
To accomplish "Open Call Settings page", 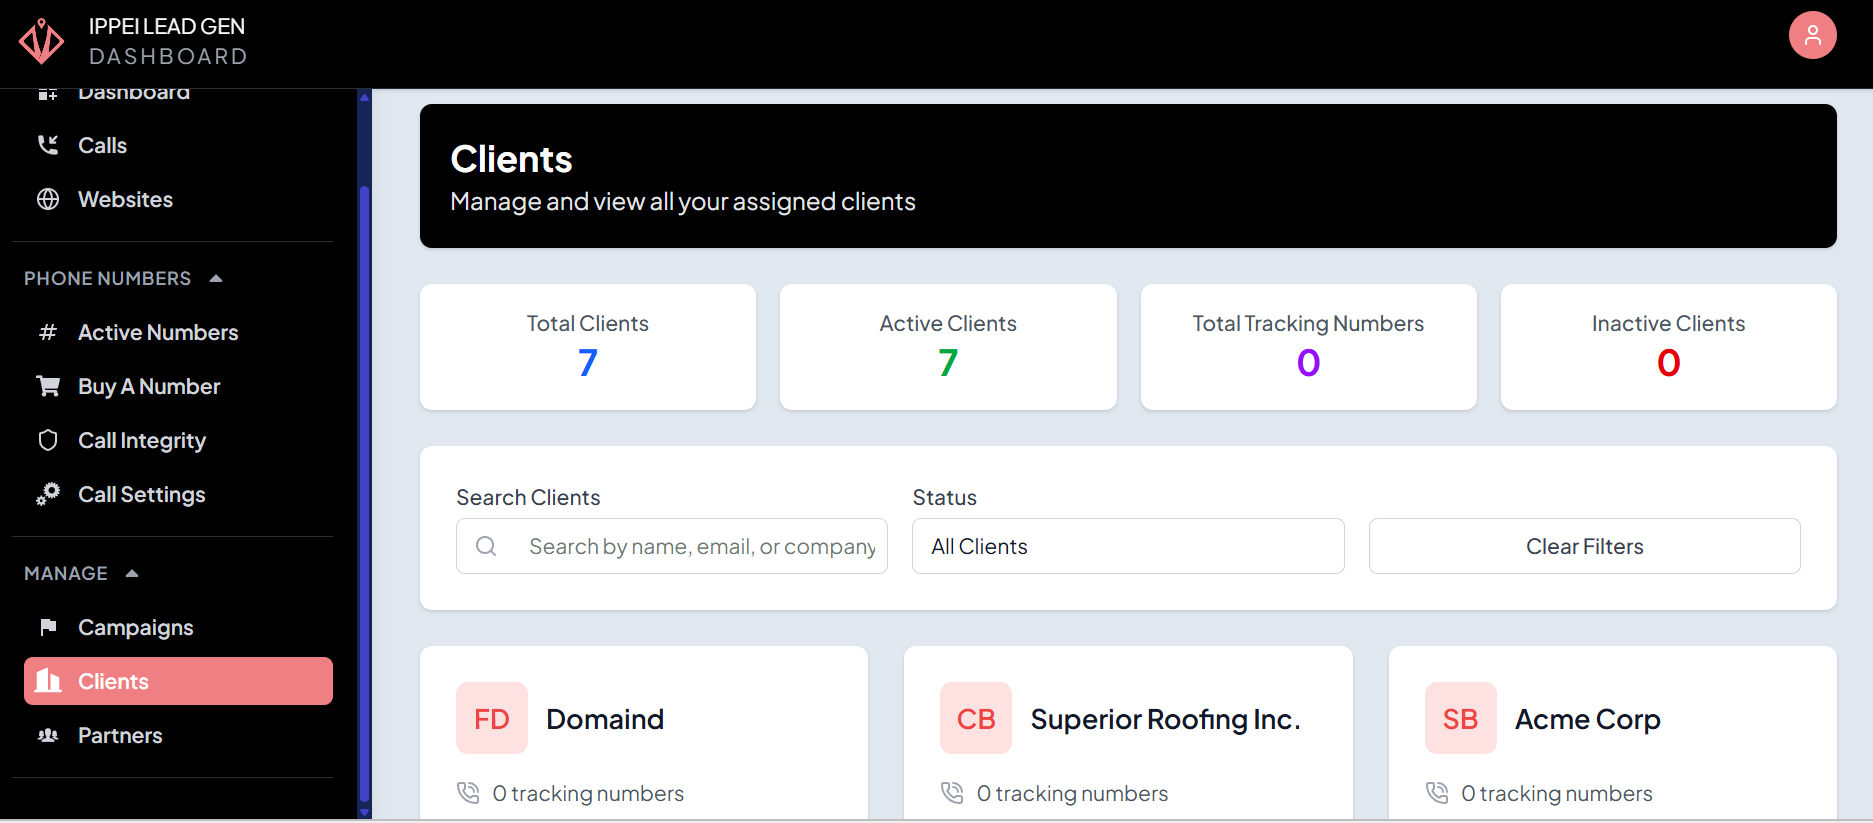I will (178, 494).
